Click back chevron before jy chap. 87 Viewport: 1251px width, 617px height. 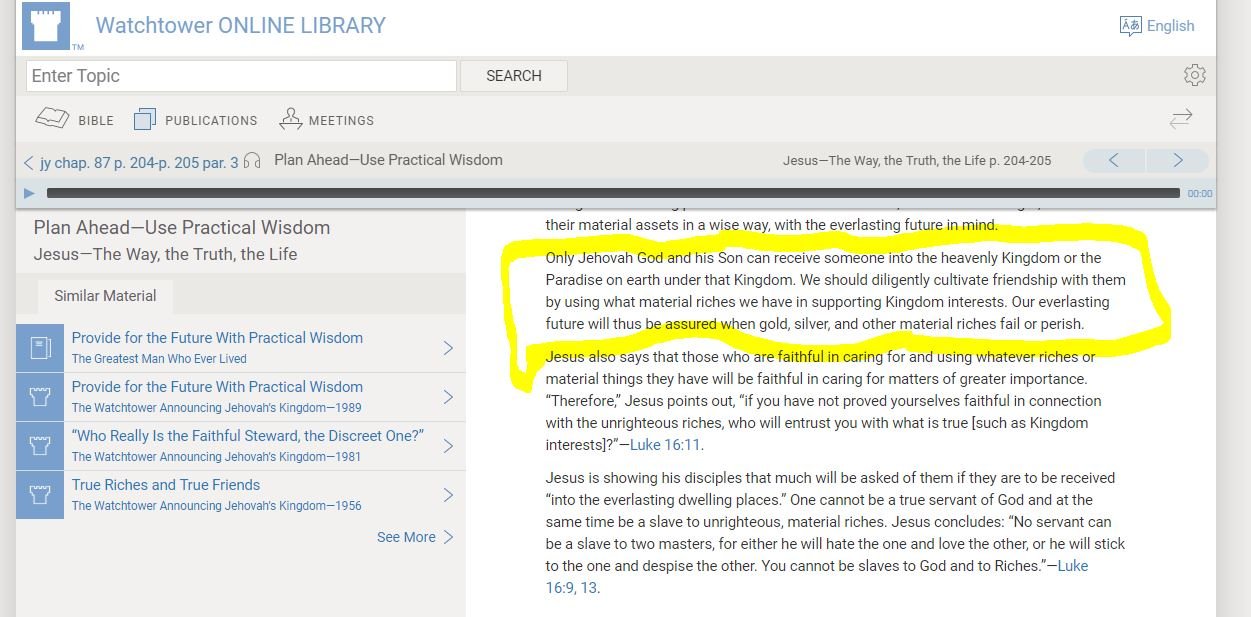[x=28, y=161]
